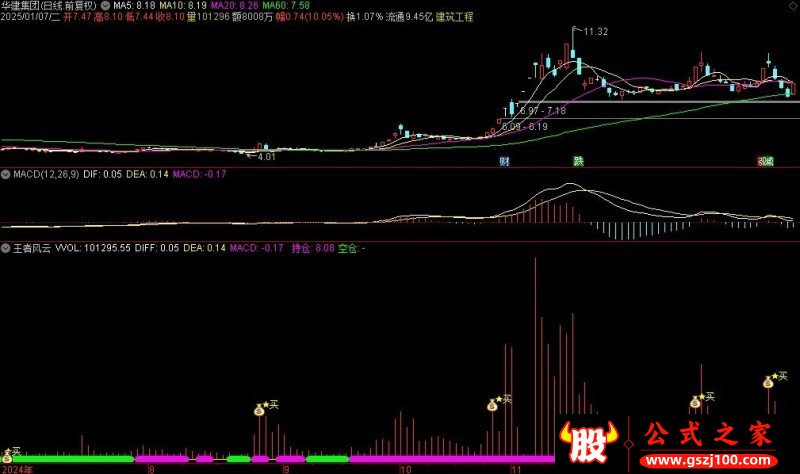Click the 建筑工程 sector link
Image resolution: width=800 pixels, height=474 pixels.
455,17
